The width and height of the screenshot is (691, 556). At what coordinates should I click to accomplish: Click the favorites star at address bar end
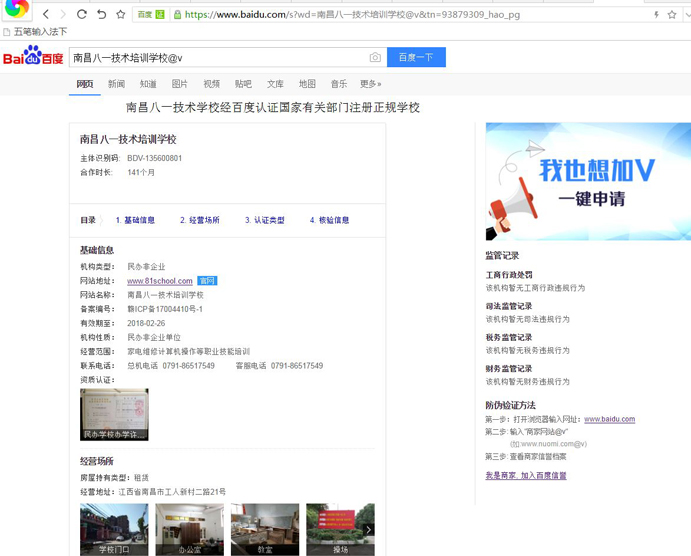[x=672, y=15]
